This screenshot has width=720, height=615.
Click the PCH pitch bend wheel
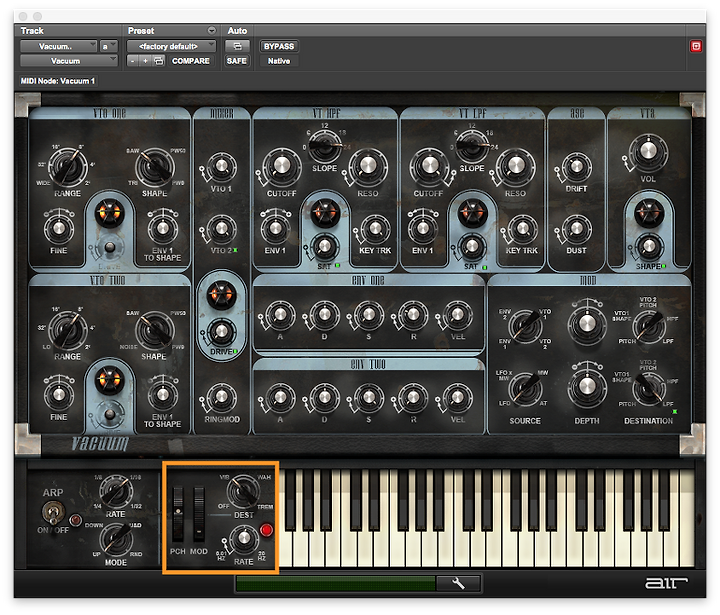tap(178, 514)
